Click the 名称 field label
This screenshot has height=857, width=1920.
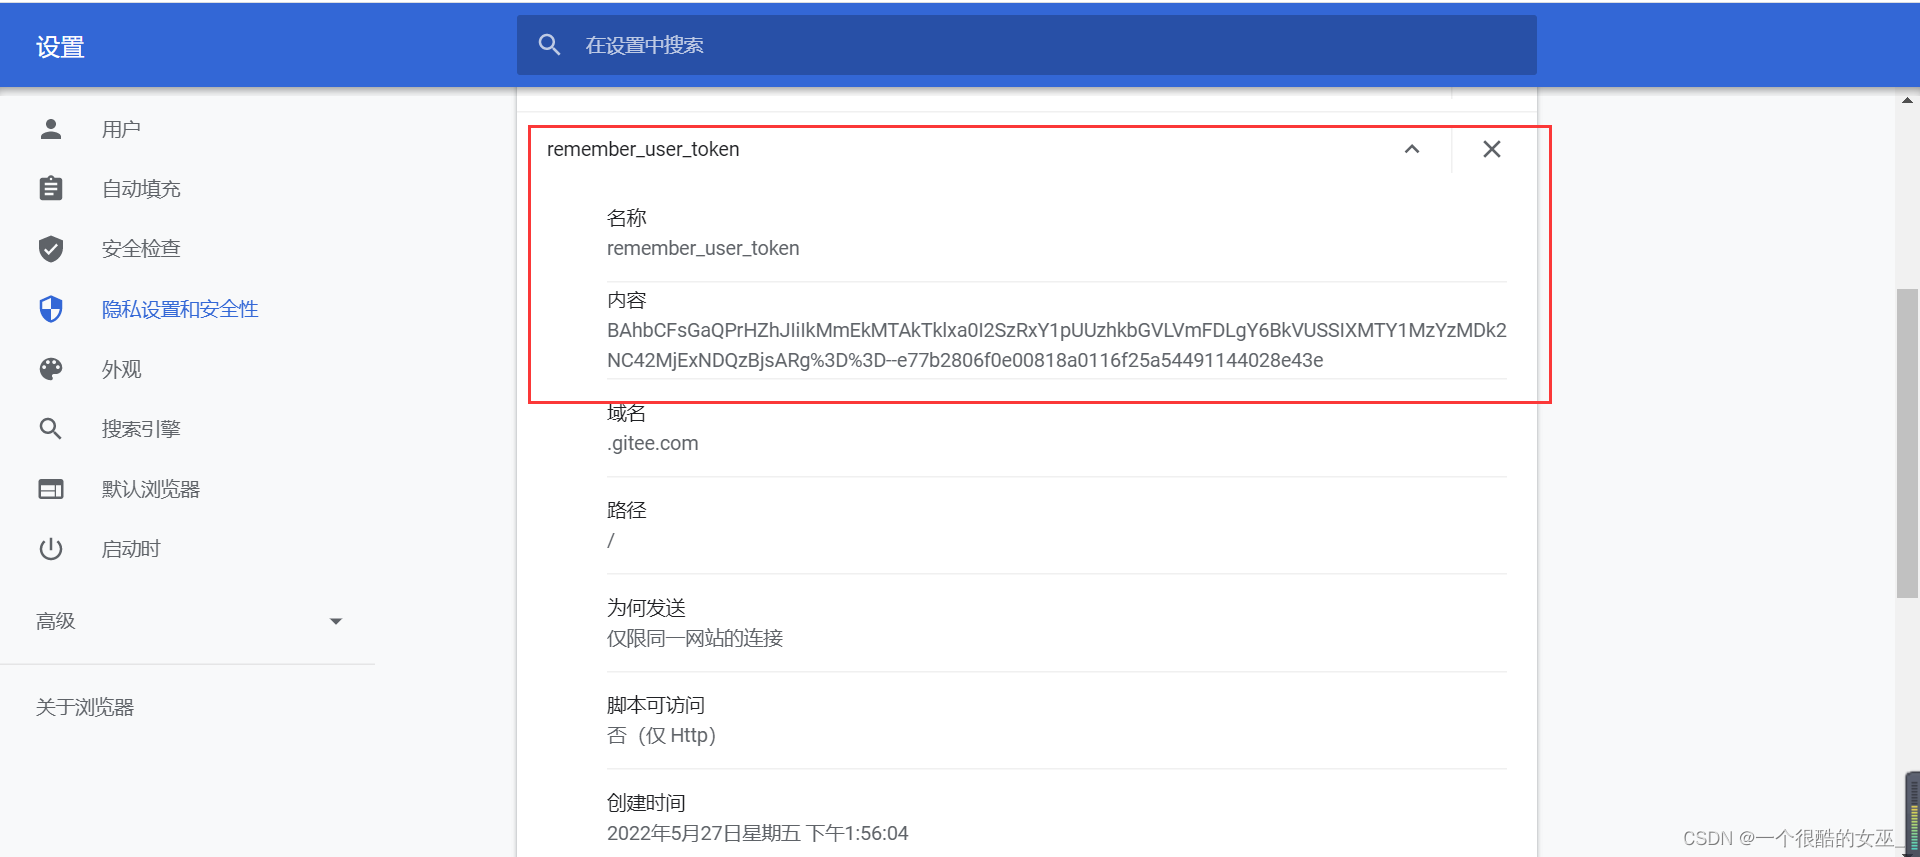point(627,218)
